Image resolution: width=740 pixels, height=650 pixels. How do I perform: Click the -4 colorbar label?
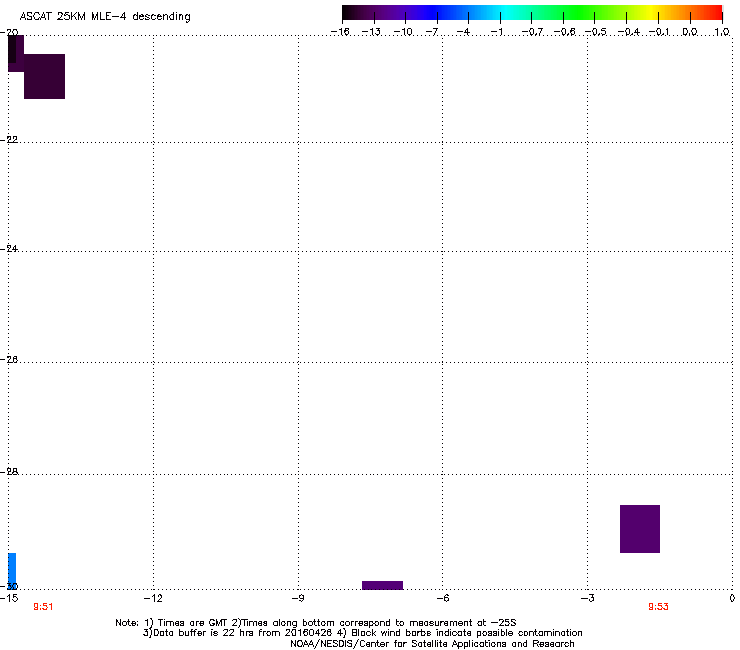463,32
